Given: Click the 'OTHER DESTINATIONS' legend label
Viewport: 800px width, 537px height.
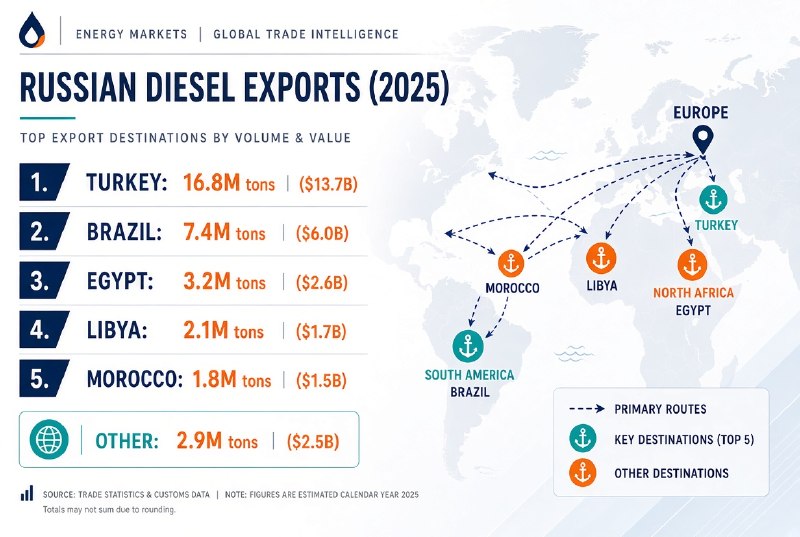Looking at the screenshot, I should point(671,473).
